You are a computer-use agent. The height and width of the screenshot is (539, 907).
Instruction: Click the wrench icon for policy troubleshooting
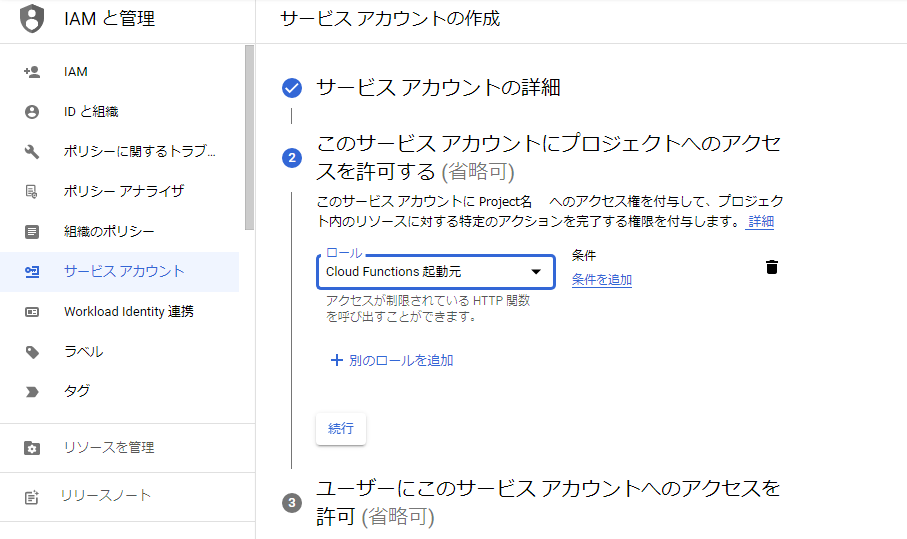click(x=32, y=152)
